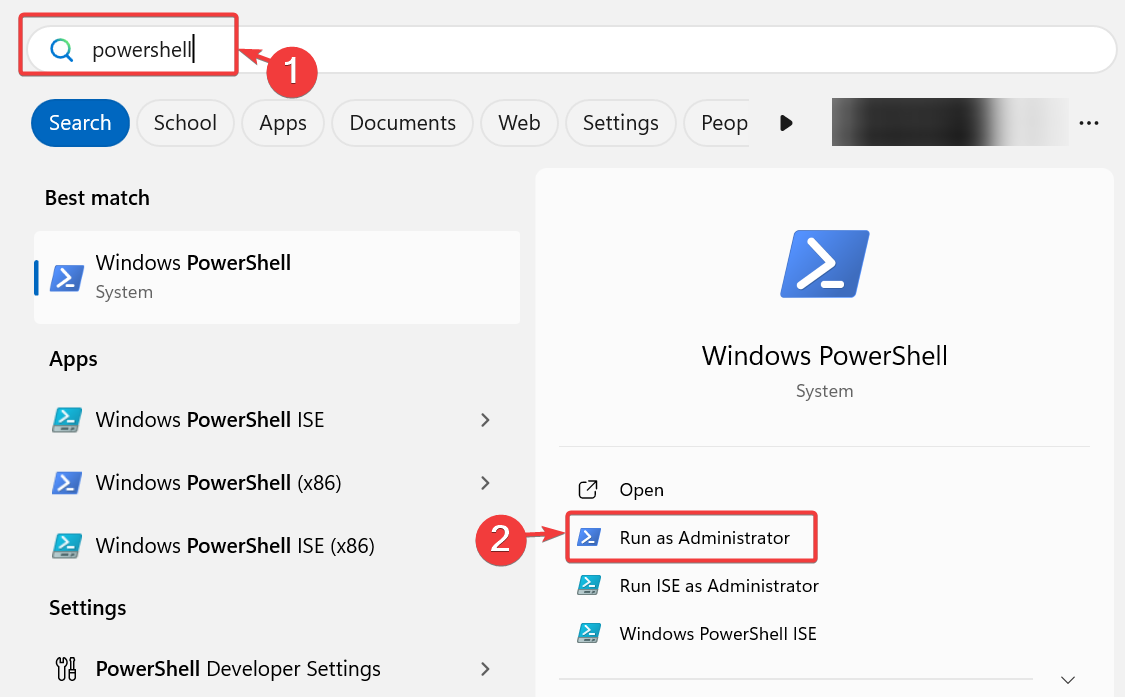Click Open to launch PowerShell
Viewport: 1125px width, 697px height.
(x=641, y=489)
